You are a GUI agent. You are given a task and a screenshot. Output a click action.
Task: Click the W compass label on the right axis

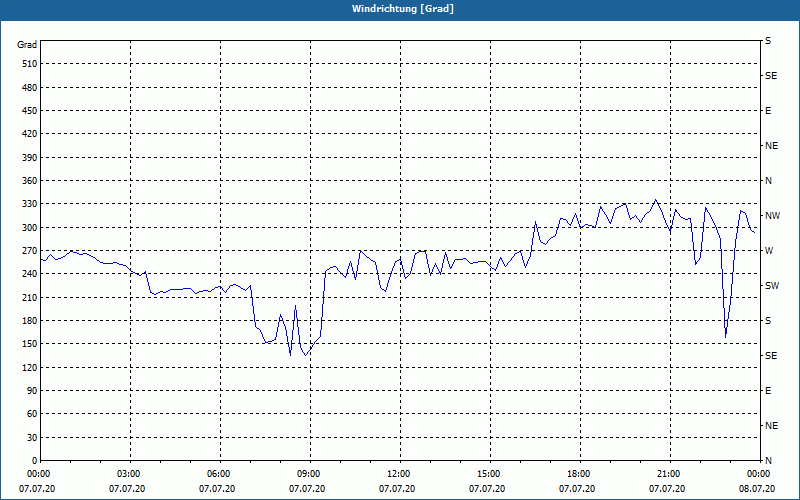click(769, 251)
